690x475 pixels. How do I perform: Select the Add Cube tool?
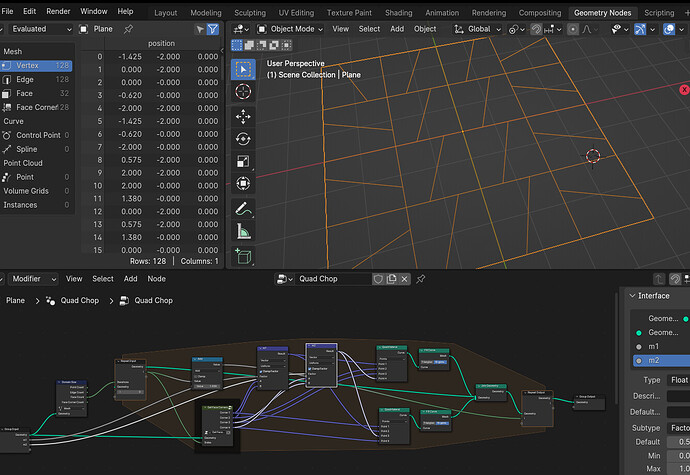click(243, 256)
